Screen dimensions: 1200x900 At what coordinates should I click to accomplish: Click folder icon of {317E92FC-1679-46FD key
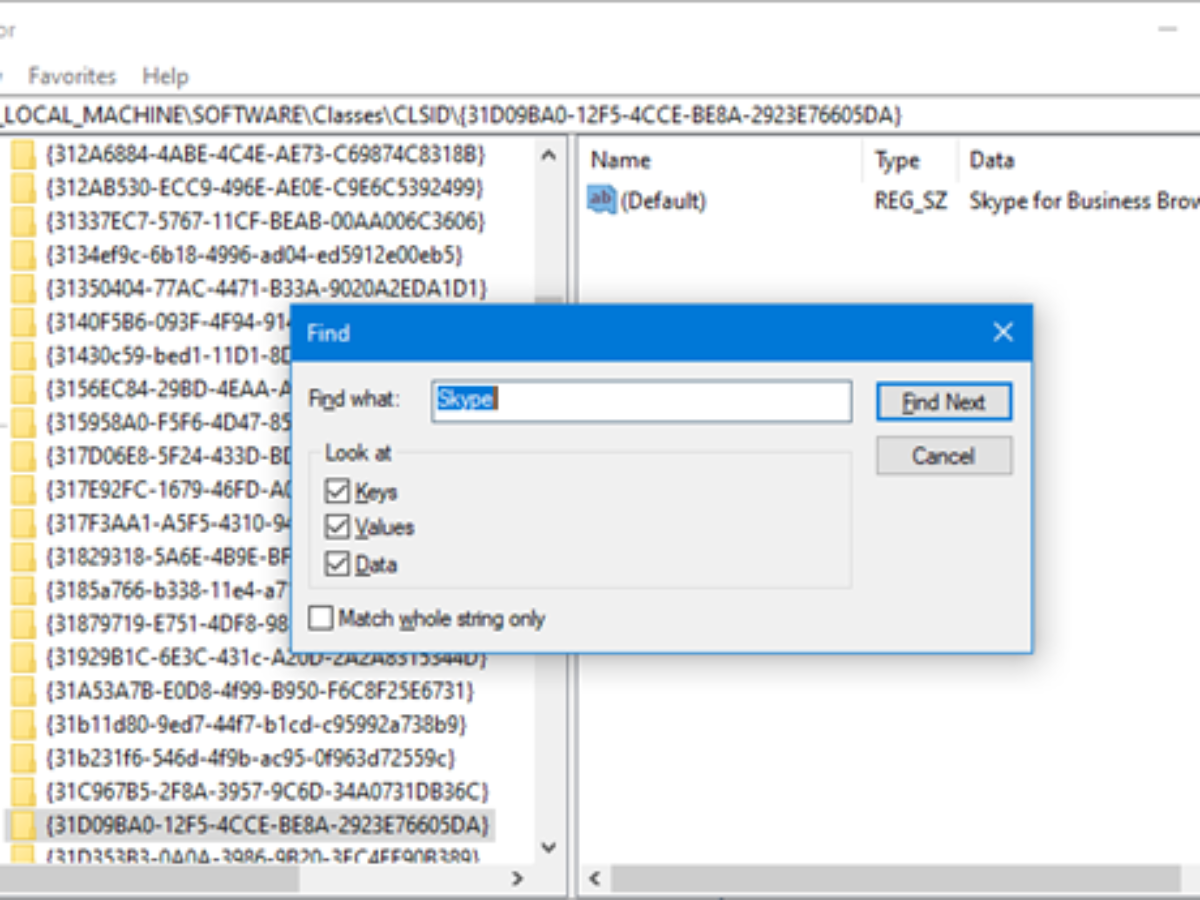[x=23, y=491]
